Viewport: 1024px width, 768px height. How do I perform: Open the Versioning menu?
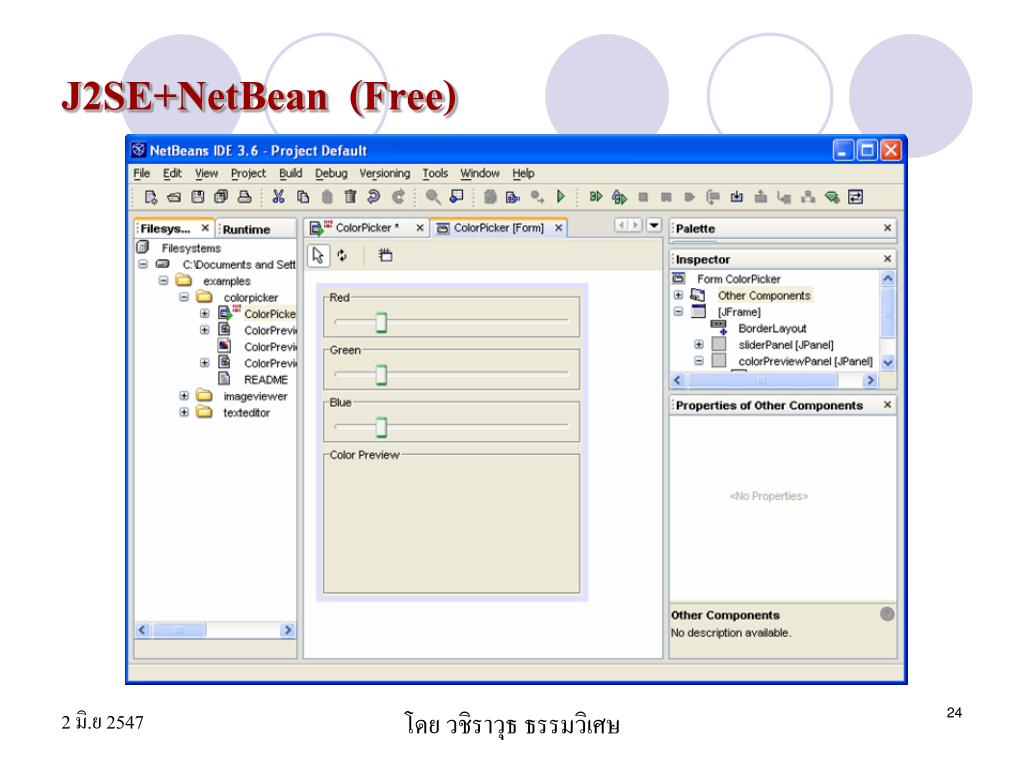(385, 173)
